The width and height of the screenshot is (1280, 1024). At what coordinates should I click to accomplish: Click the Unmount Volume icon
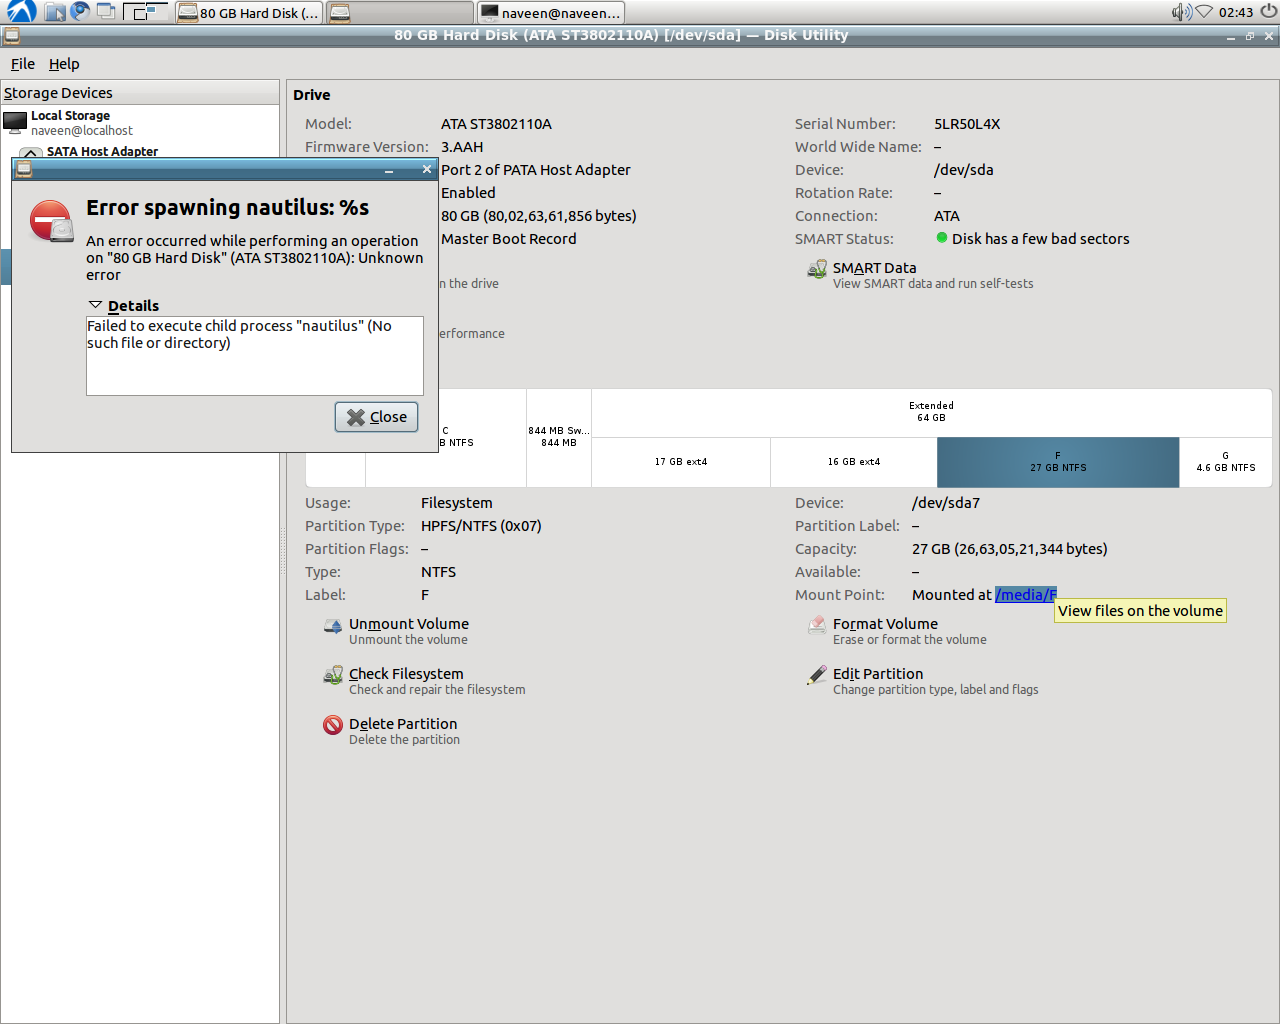(x=333, y=626)
